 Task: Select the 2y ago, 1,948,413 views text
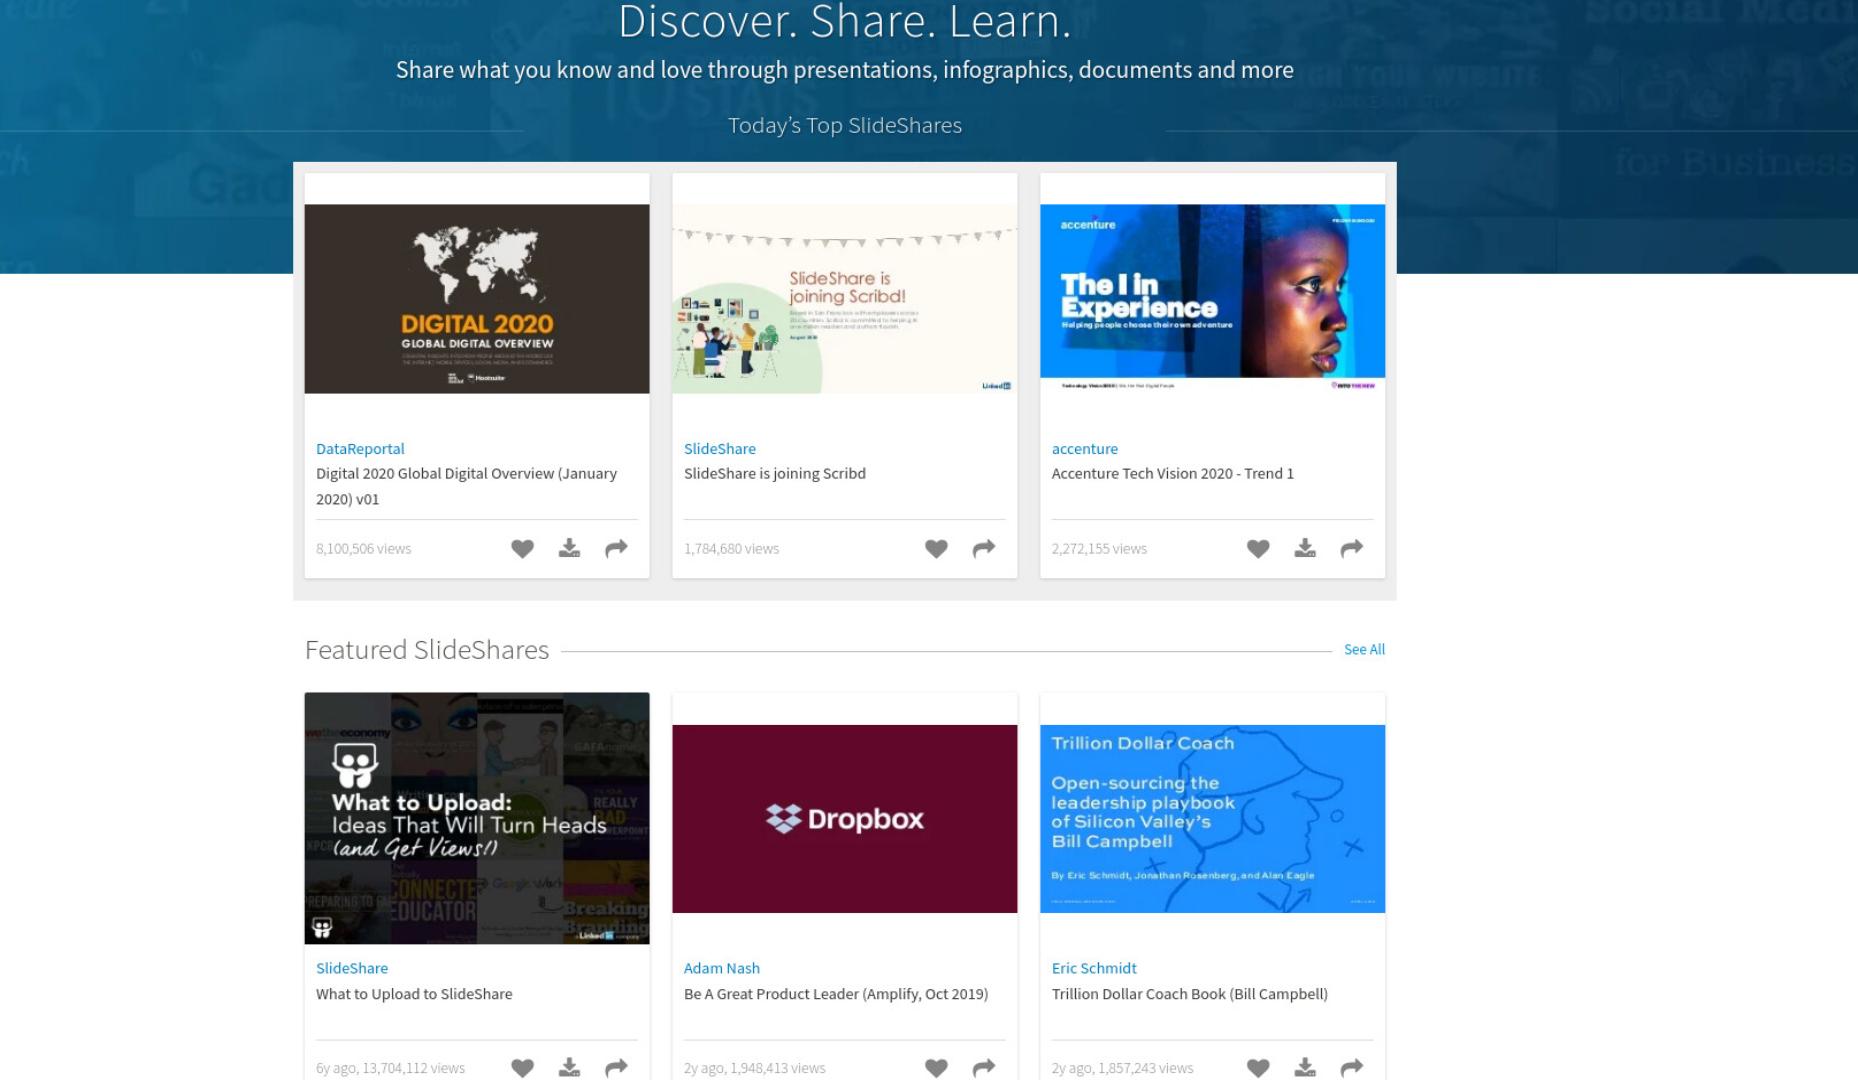point(755,1068)
